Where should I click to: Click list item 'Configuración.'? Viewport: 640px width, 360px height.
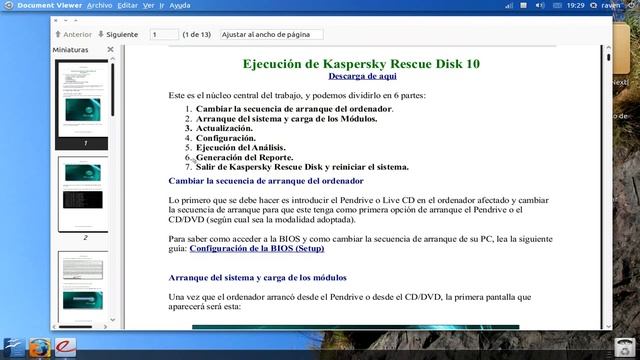coord(226,138)
